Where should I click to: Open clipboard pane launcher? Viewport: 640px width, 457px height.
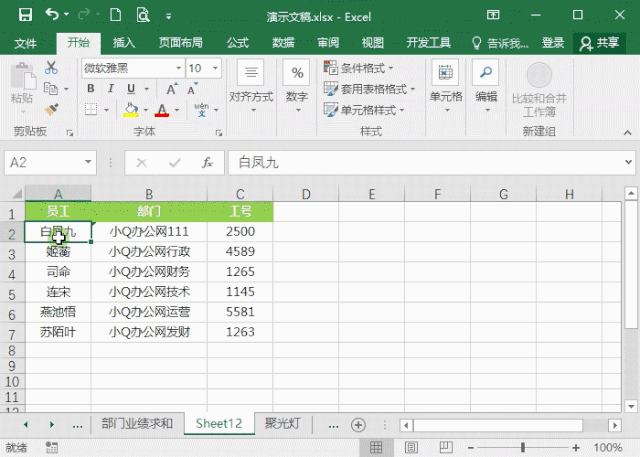(70, 133)
